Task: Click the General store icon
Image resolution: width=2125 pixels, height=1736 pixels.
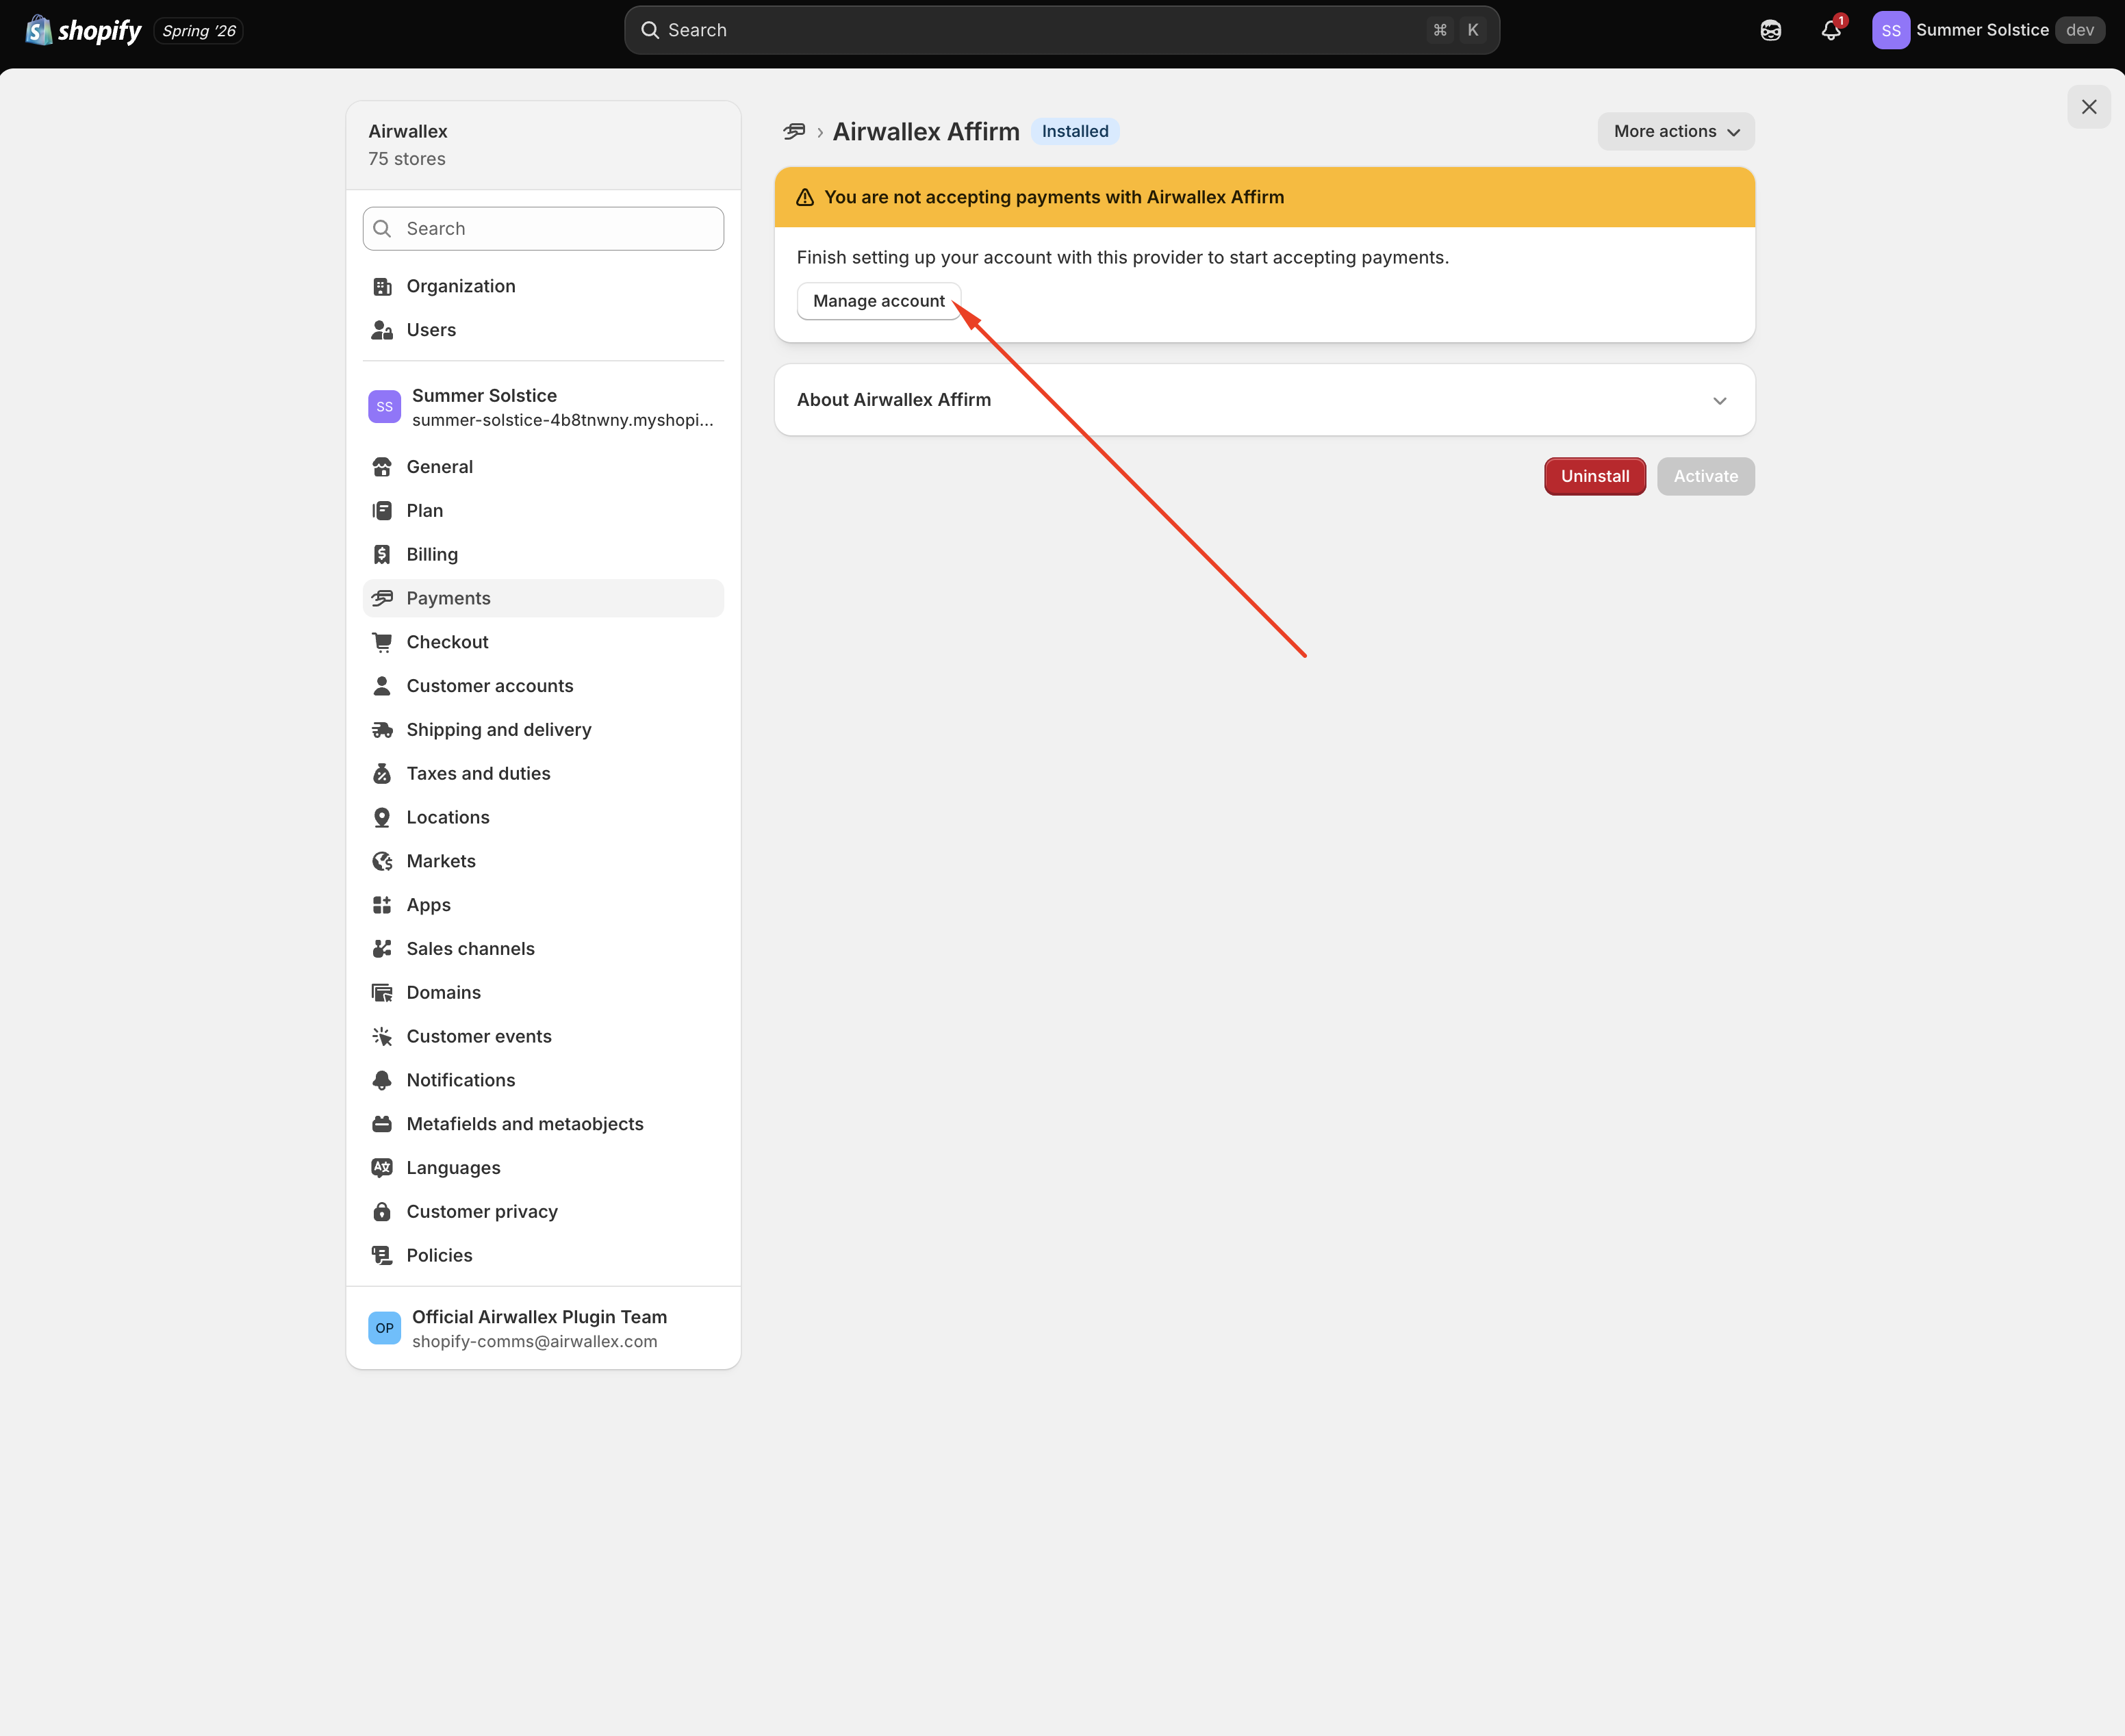Action: (x=382, y=467)
